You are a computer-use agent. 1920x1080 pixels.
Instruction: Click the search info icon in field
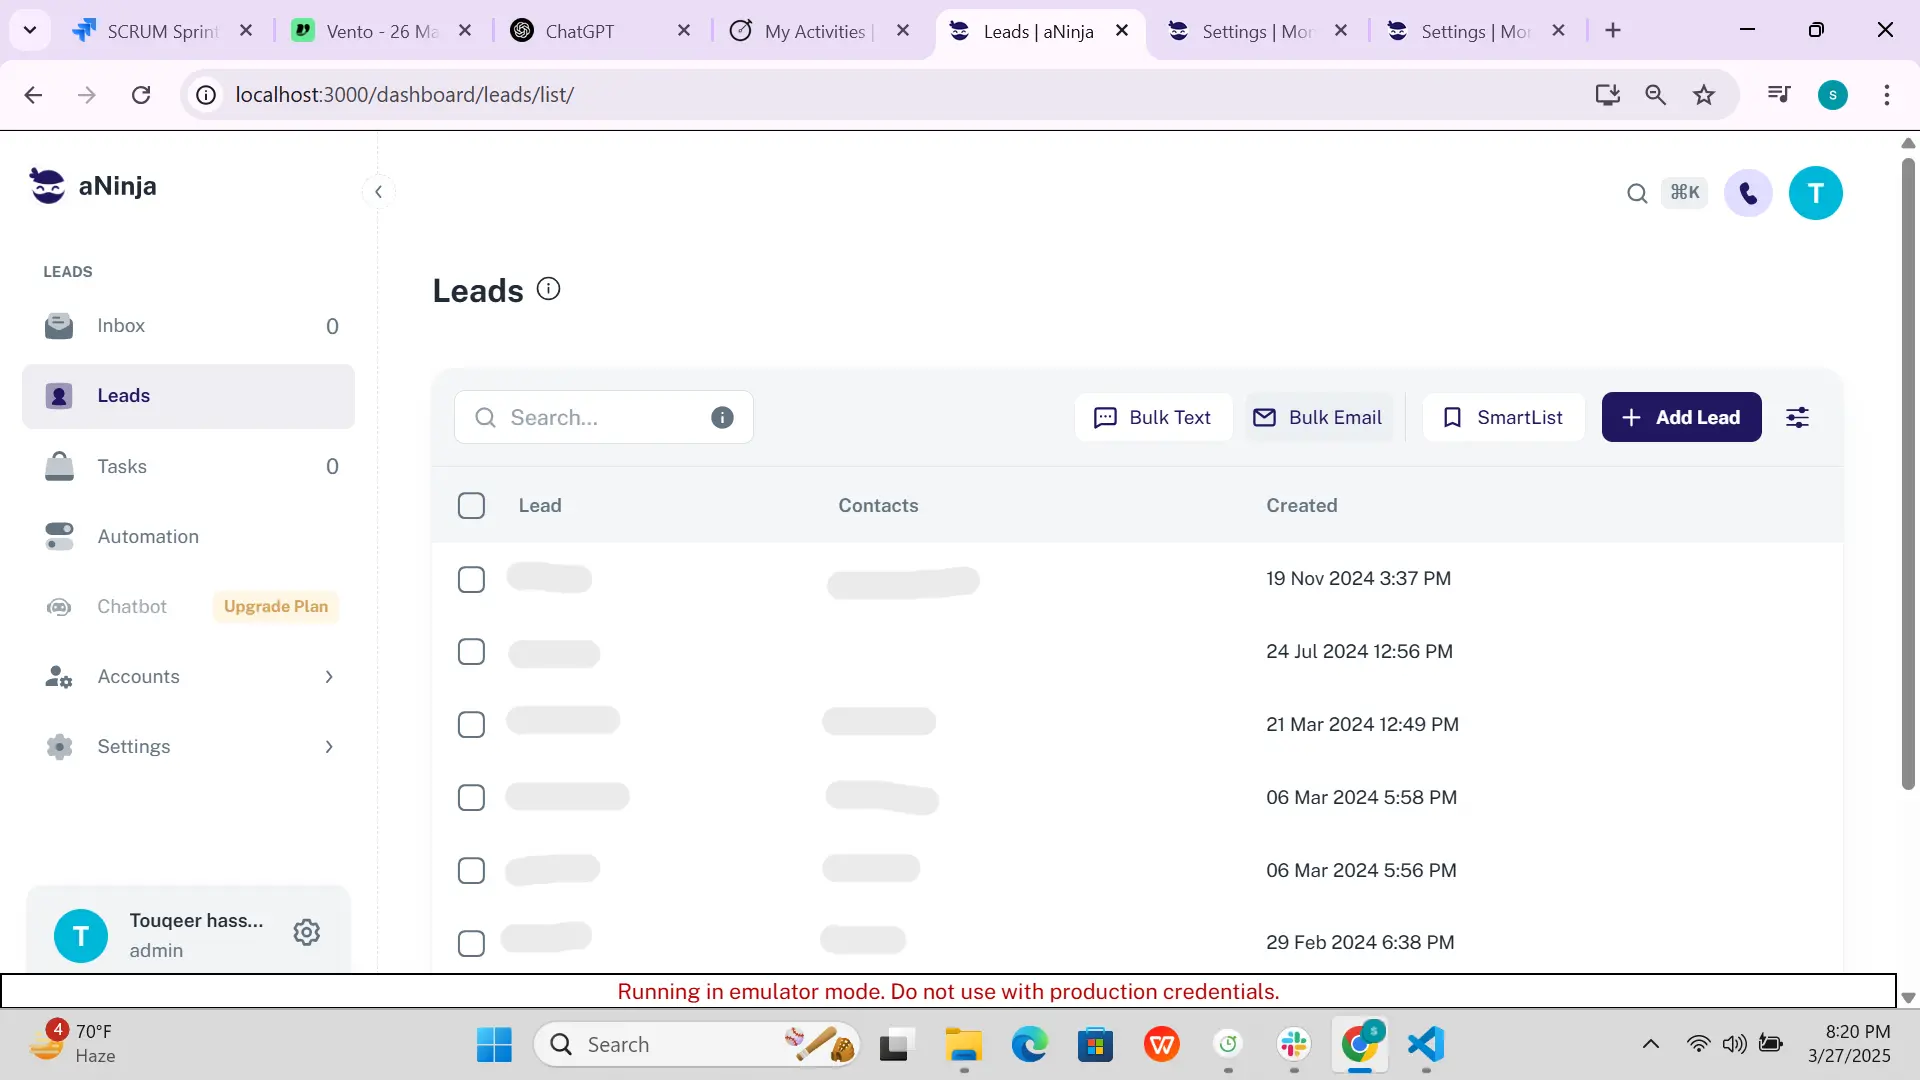click(x=722, y=417)
